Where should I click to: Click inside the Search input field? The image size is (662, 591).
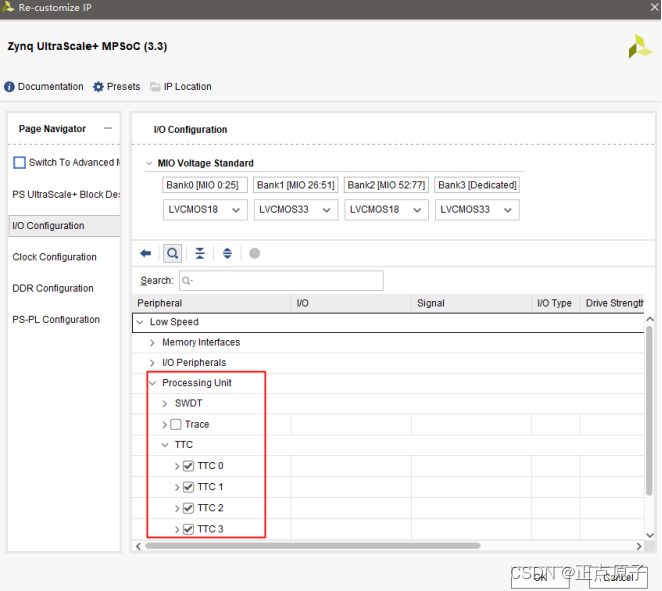281,281
